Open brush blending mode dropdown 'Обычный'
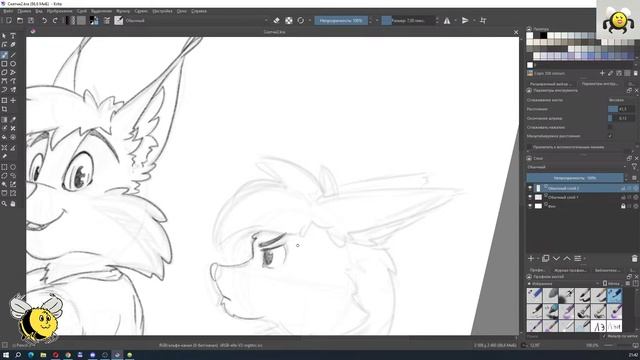The image size is (640, 360). tap(197, 20)
